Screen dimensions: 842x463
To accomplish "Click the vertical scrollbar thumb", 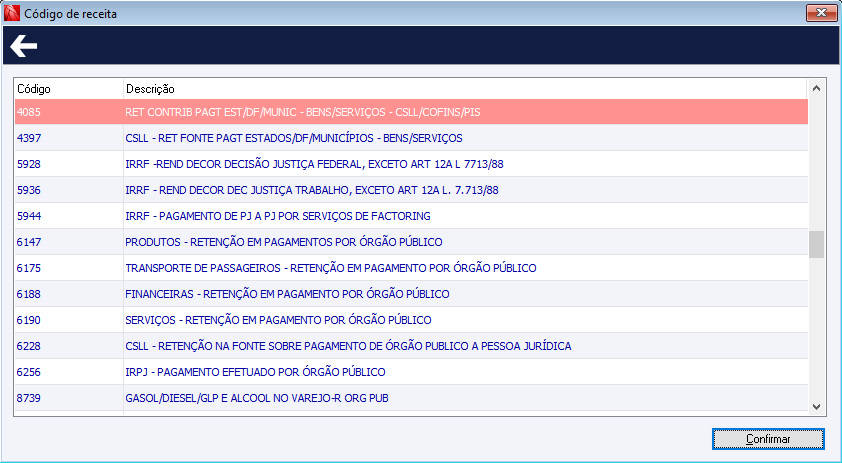I will 816,244.
